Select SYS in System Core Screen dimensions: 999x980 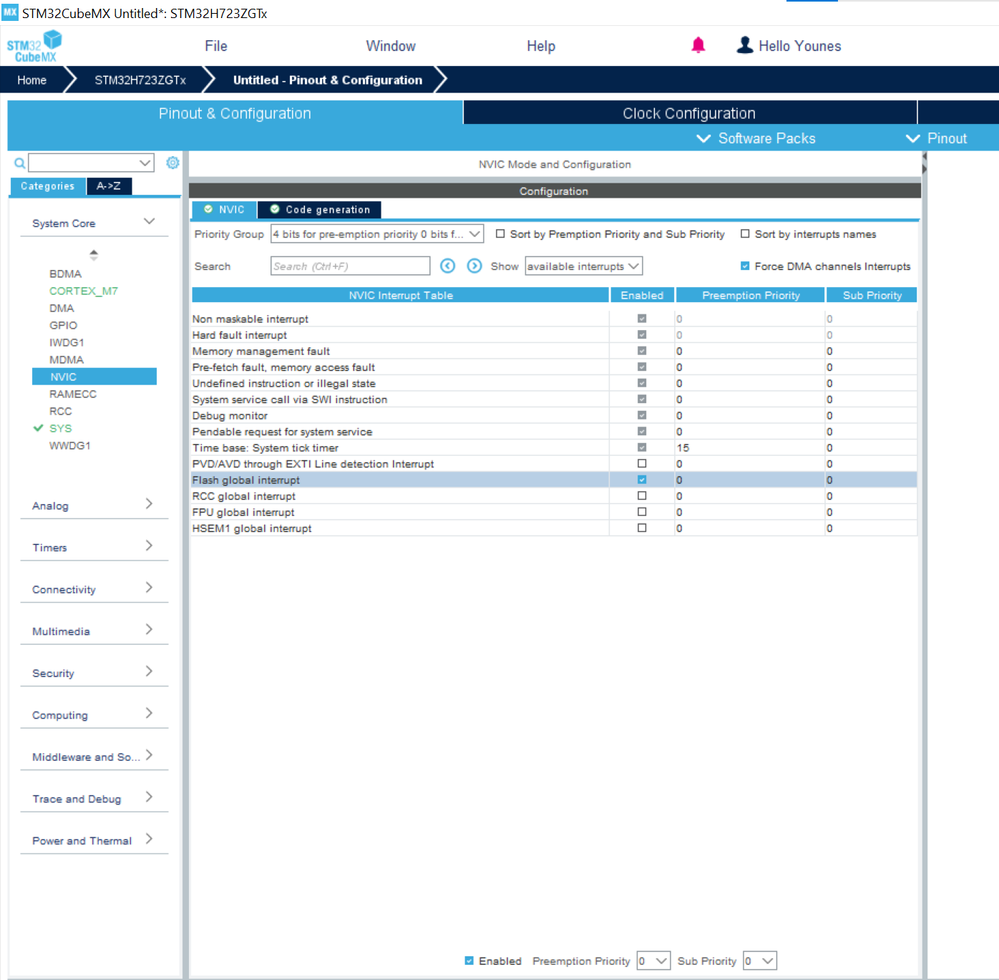61,428
